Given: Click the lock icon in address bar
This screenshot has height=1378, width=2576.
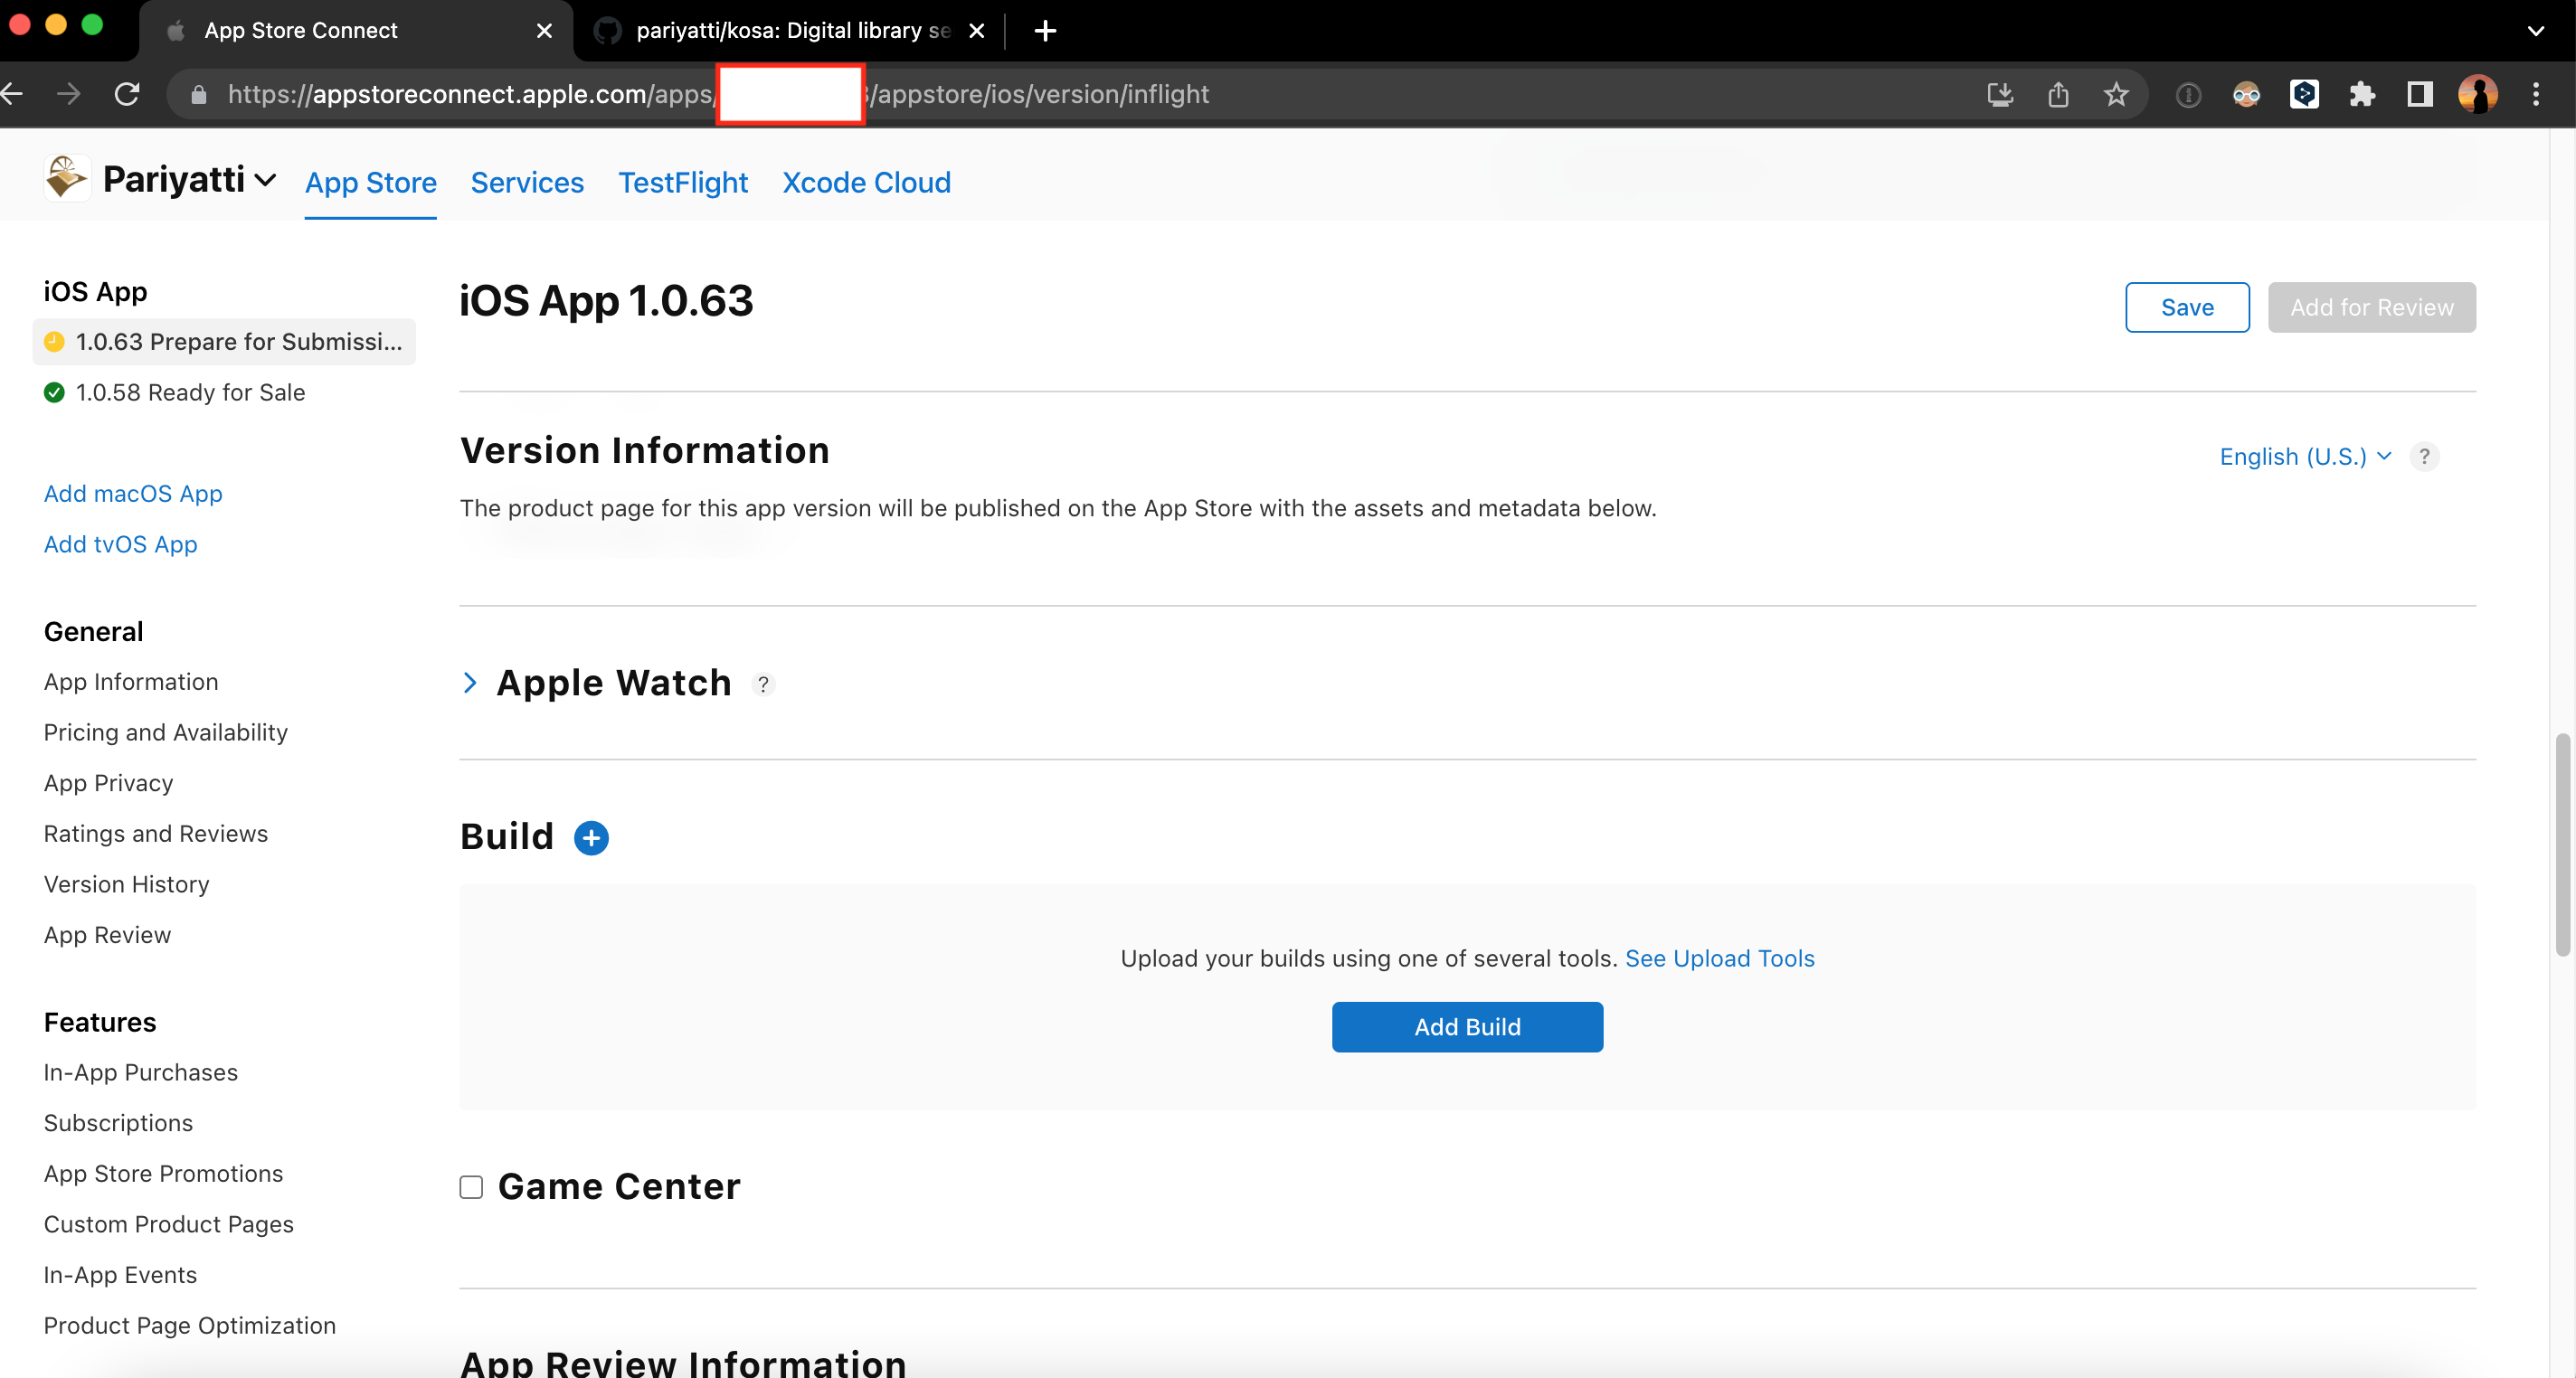Looking at the screenshot, I should point(198,95).
